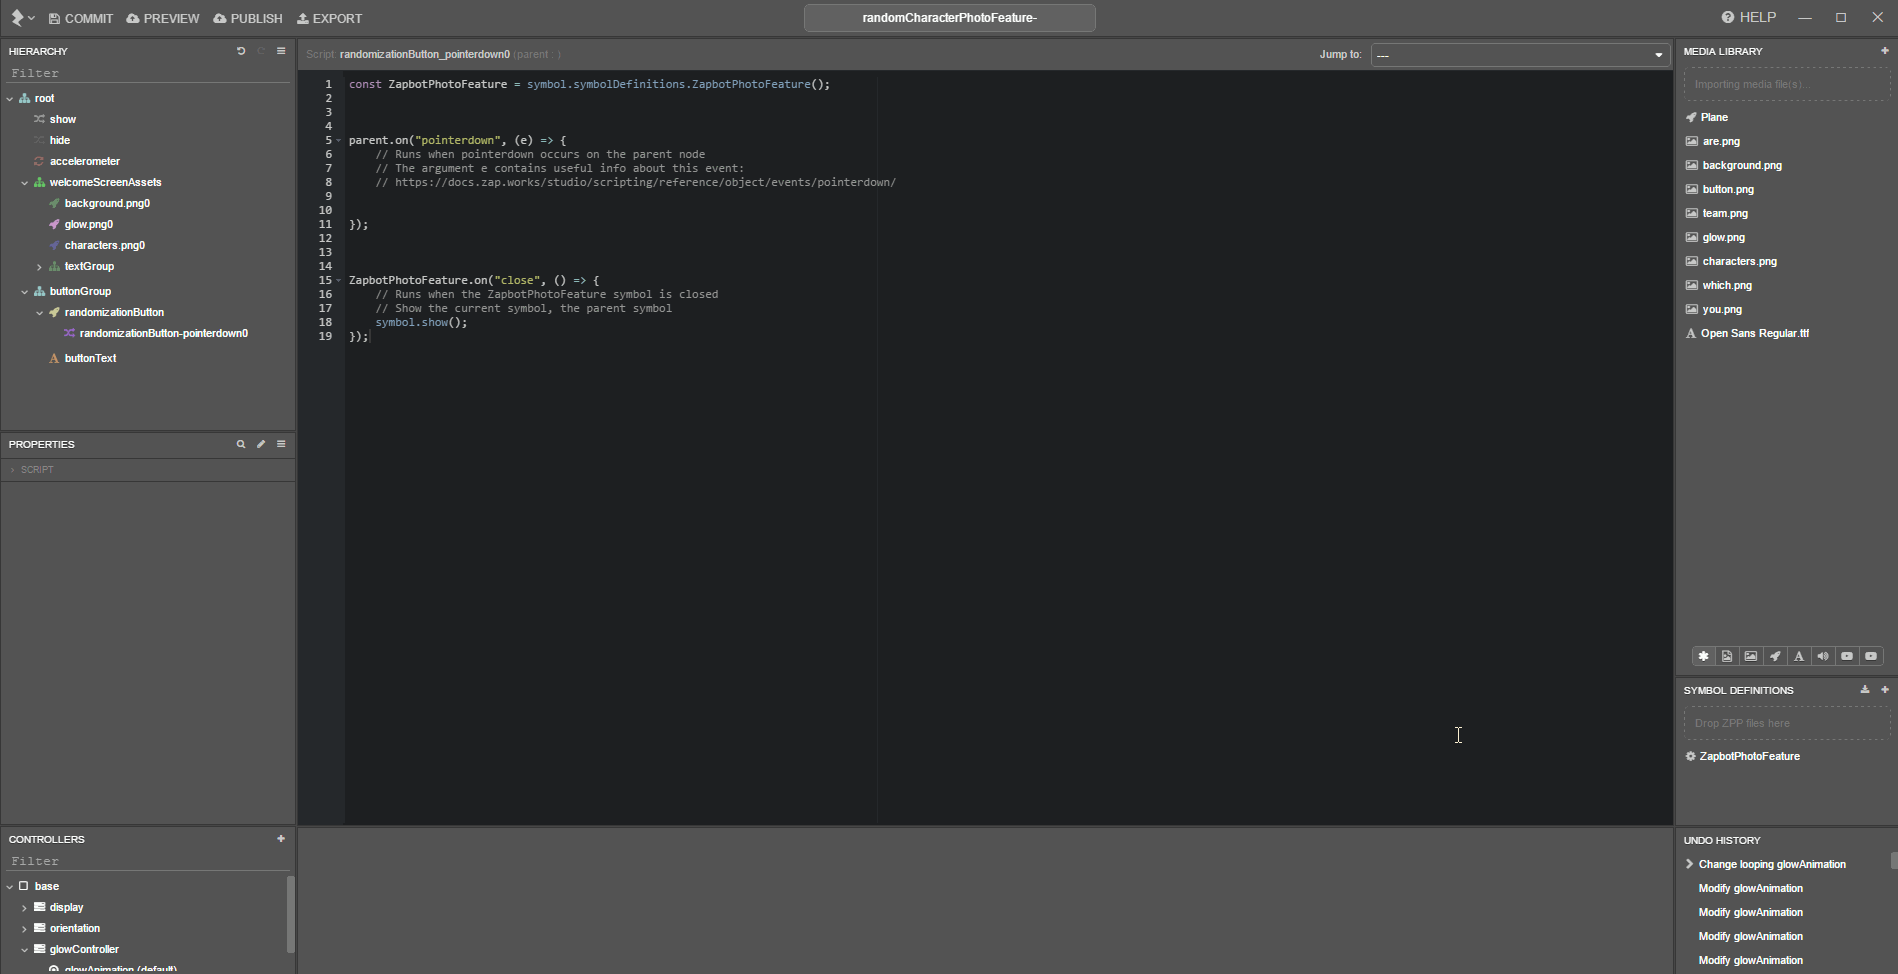Filter media by picture icon
1898x974 pixels.
pyautogui.click(x=1751, y=656)
